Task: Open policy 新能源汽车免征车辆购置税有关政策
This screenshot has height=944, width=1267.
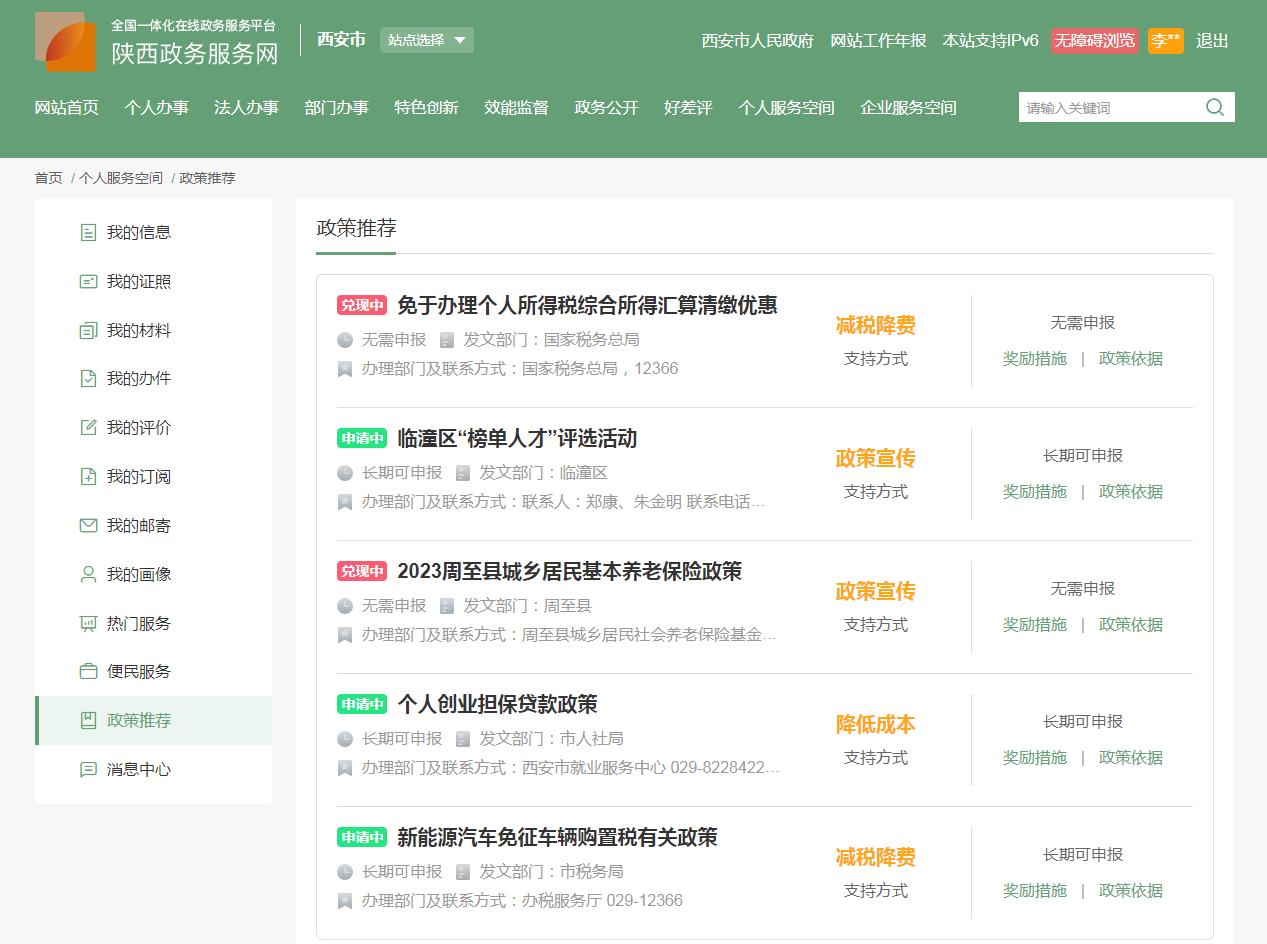Action: [x=558, y=838]
